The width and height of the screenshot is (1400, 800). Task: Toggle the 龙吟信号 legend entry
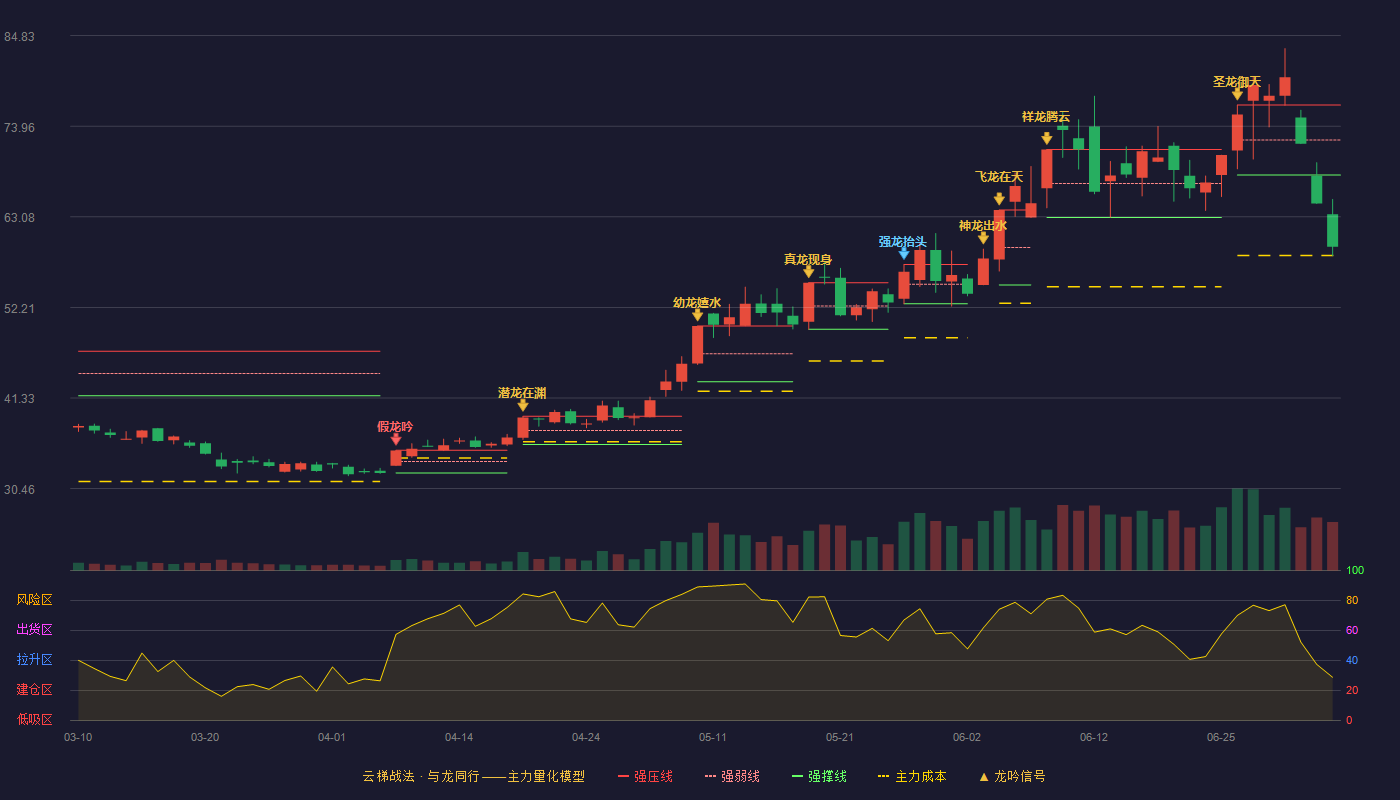coord(1012,776)
